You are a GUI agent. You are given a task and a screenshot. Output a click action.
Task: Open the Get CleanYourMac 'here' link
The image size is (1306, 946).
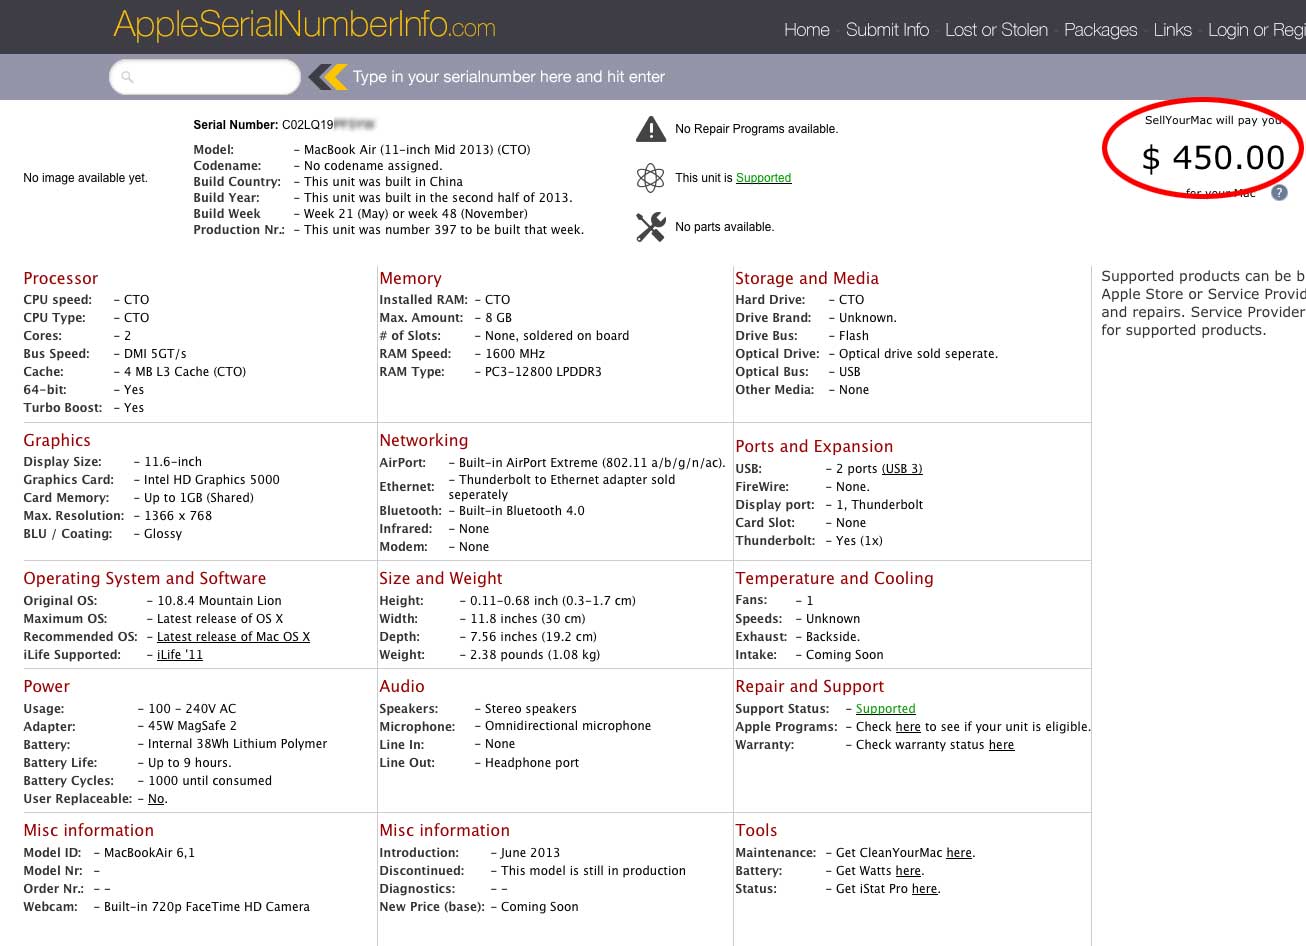[959, 853]
